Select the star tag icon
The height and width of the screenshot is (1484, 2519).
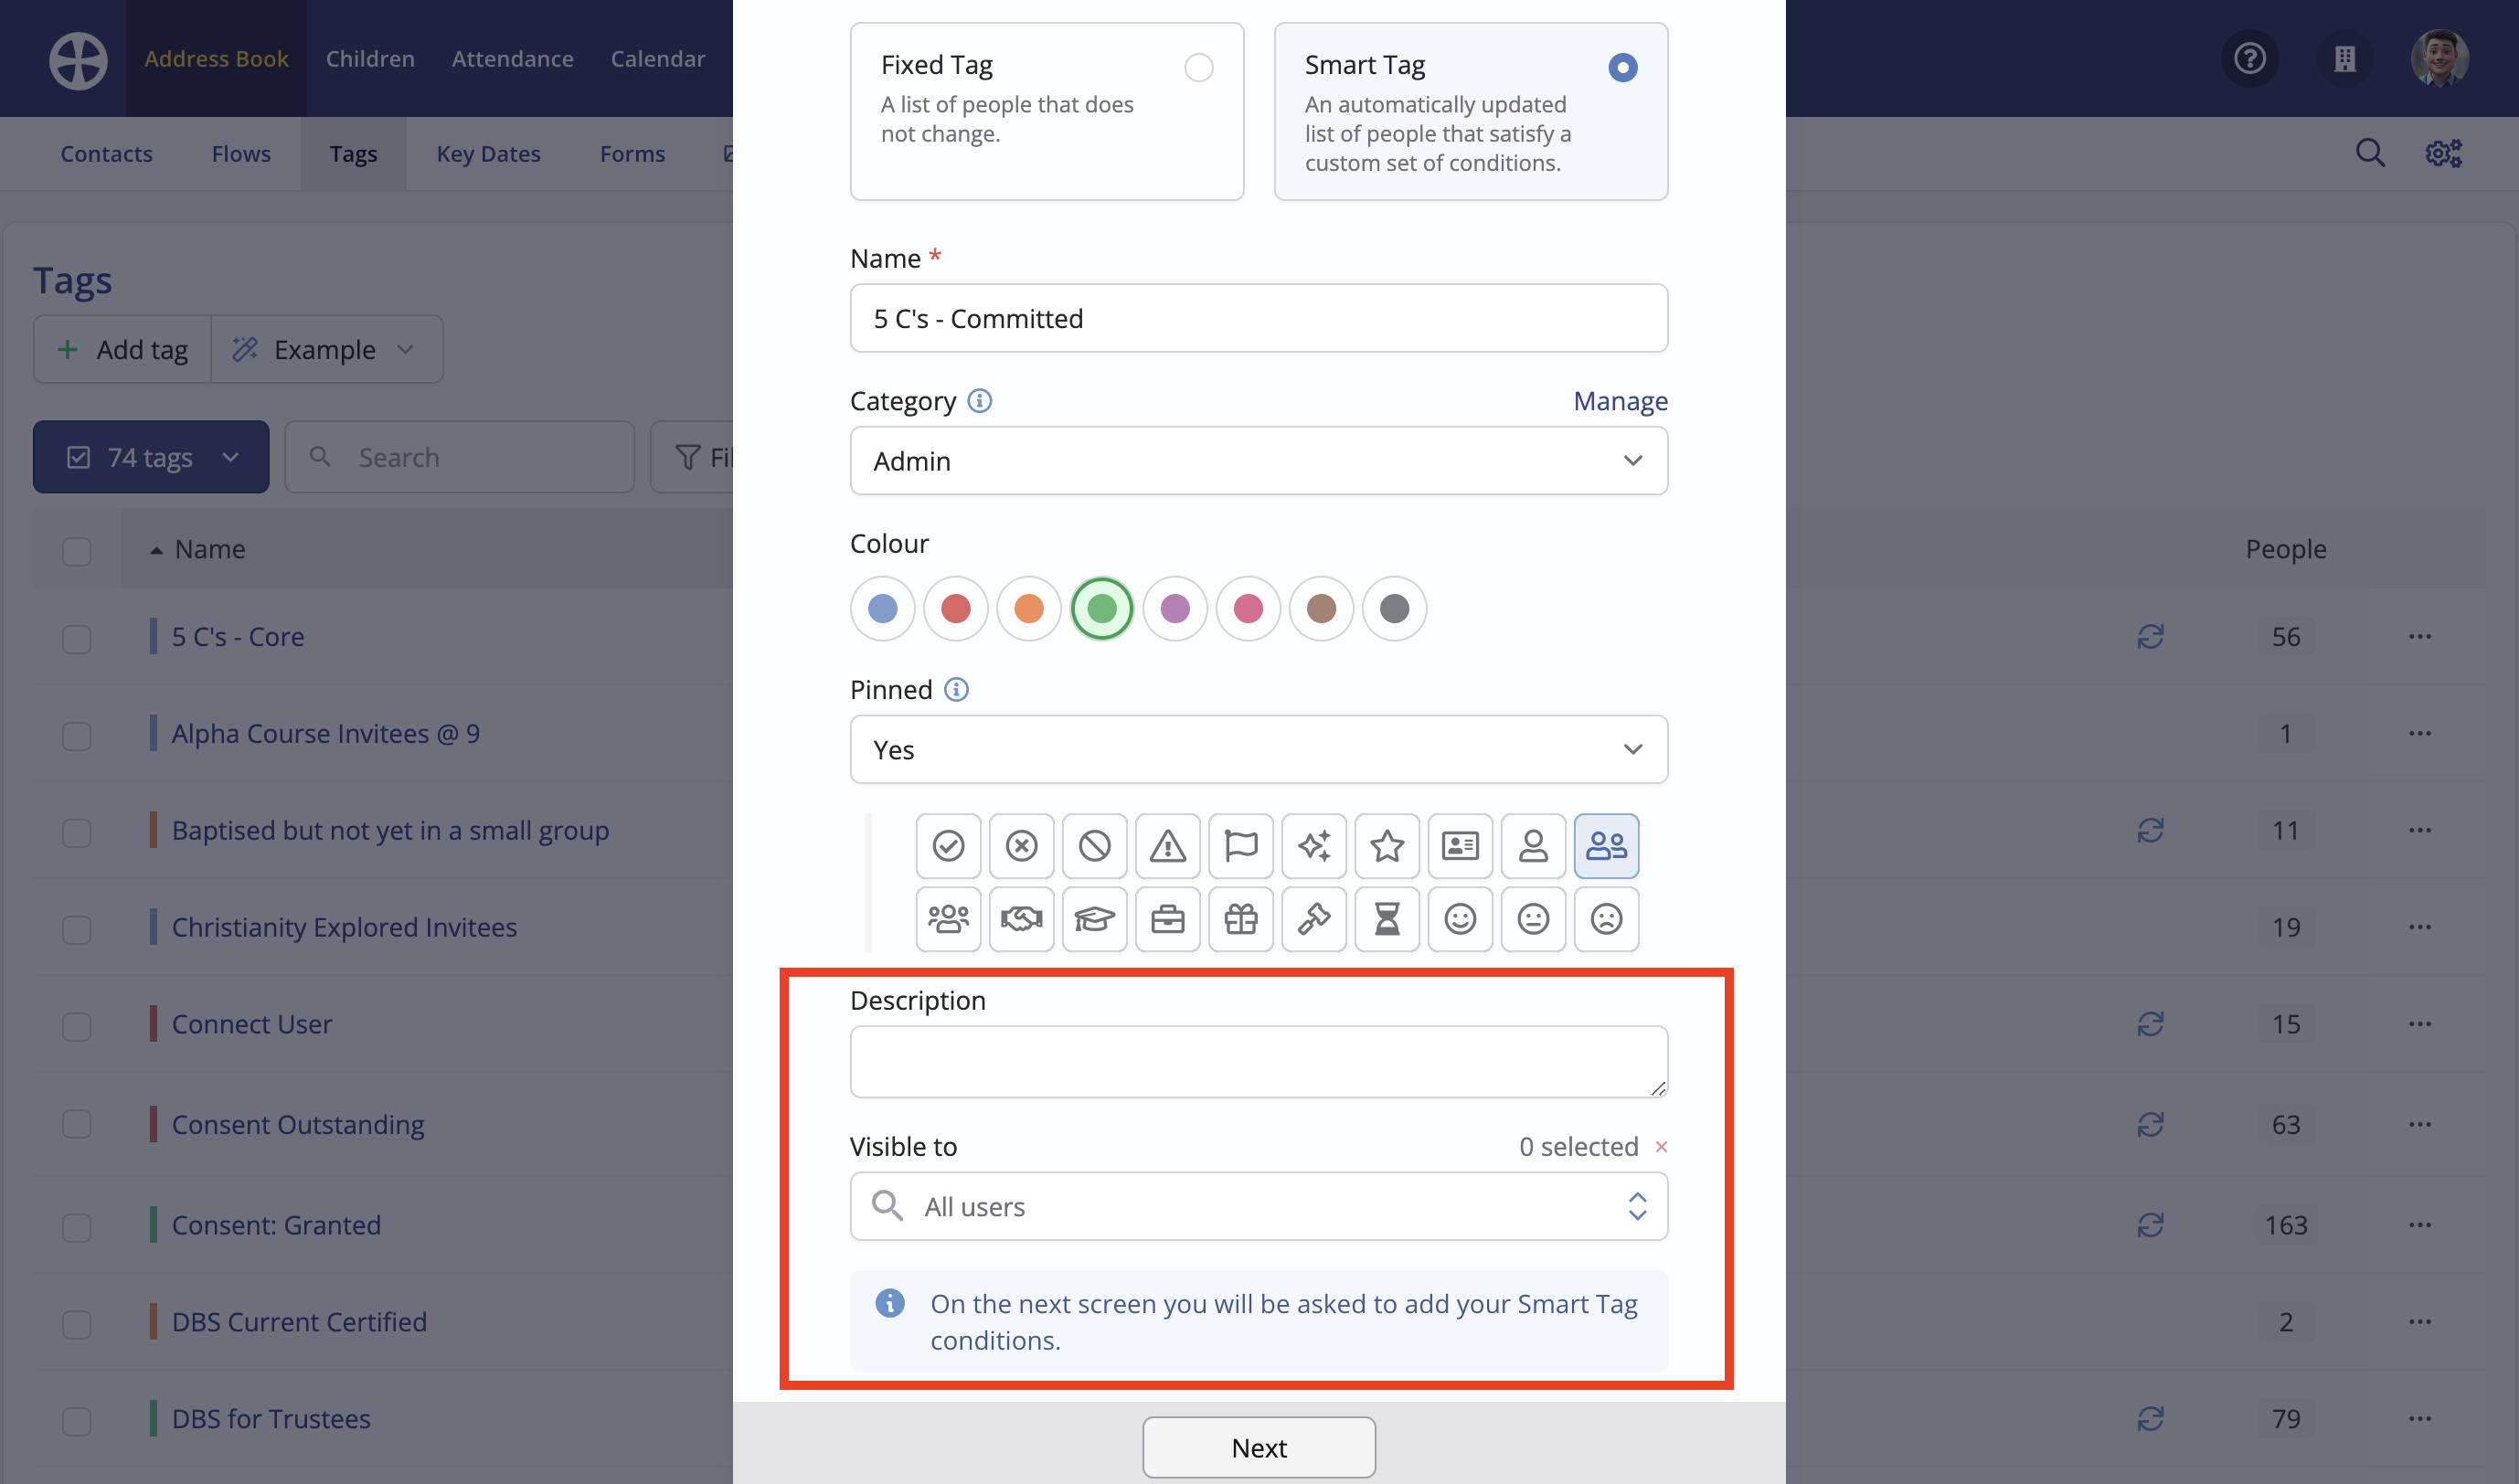coord(1387,846)
